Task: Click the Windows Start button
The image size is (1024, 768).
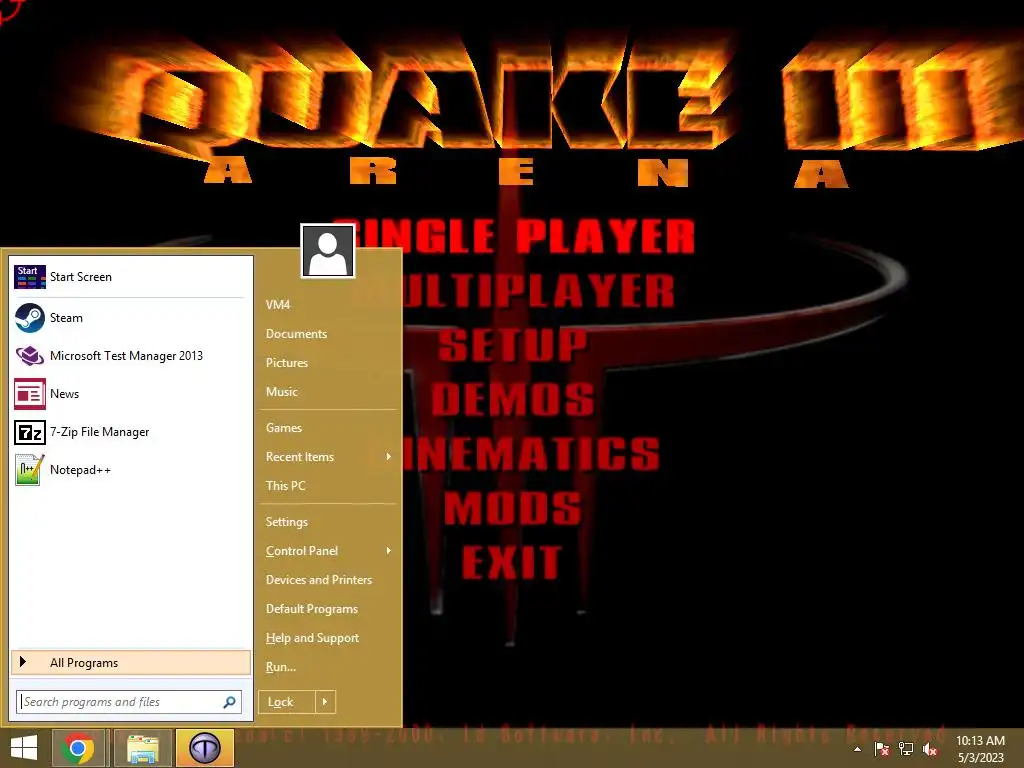Action: click(24, 748)
